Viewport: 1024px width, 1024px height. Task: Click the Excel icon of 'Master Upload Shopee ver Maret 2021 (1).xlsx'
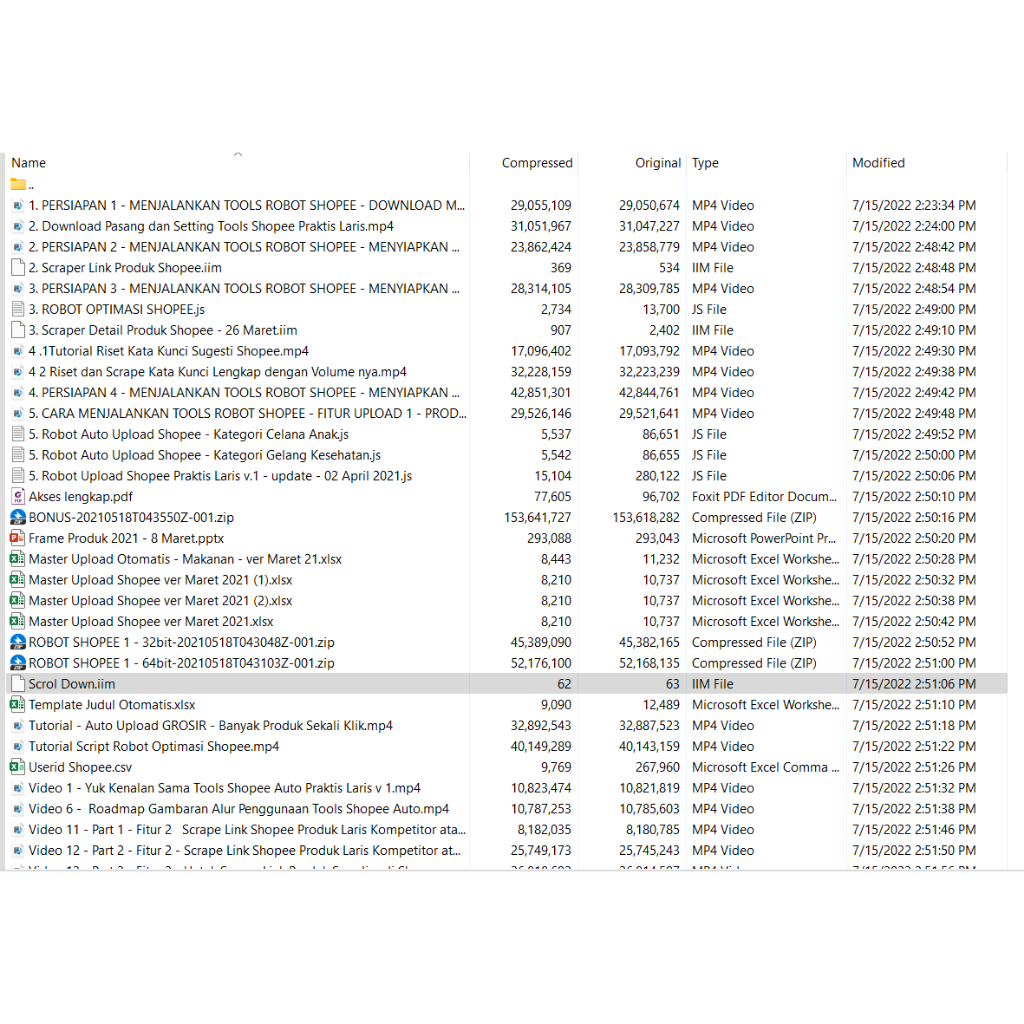click(x=18, y=580)
